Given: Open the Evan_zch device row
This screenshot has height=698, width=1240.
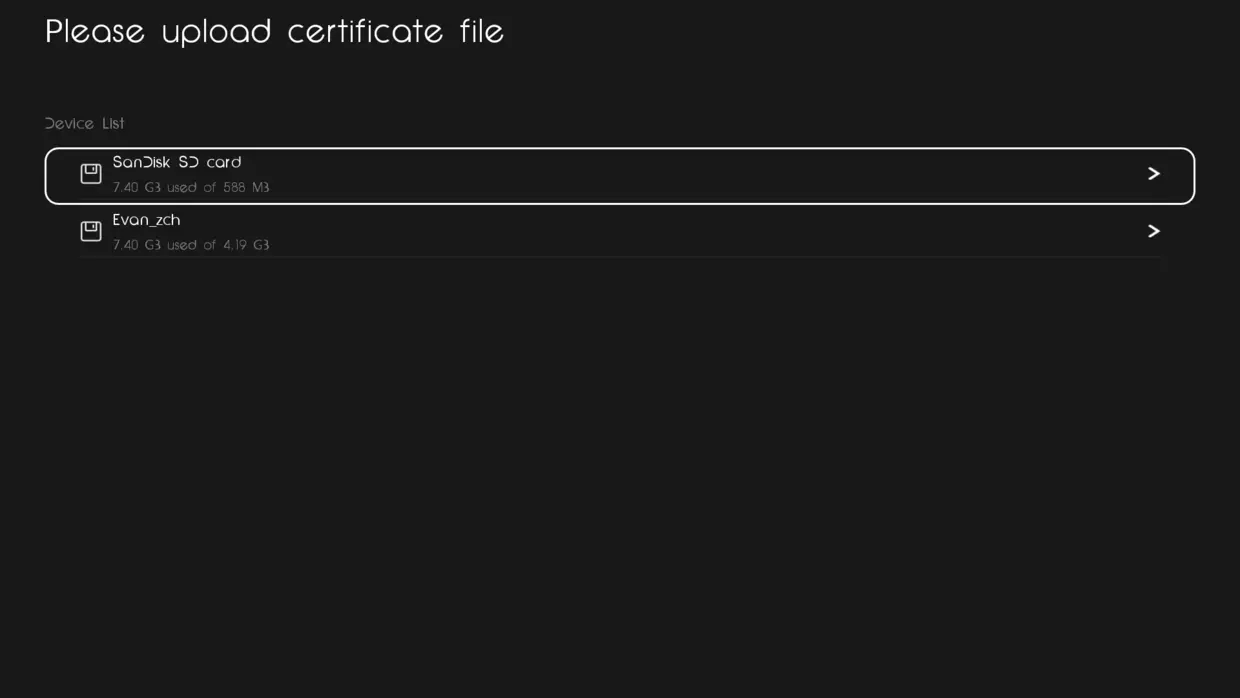Looking at the screenshot, I should pos(620,232).
